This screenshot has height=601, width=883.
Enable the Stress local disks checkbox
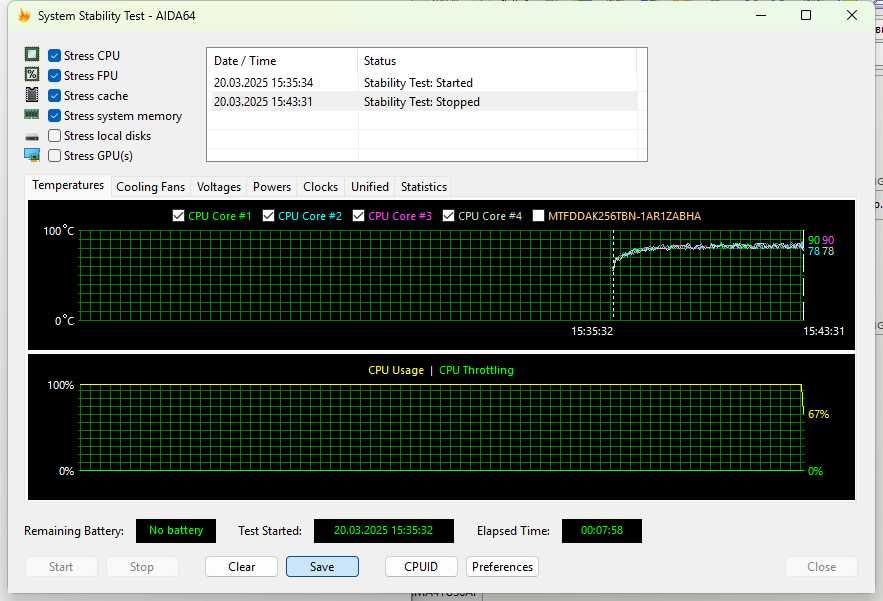55,136
